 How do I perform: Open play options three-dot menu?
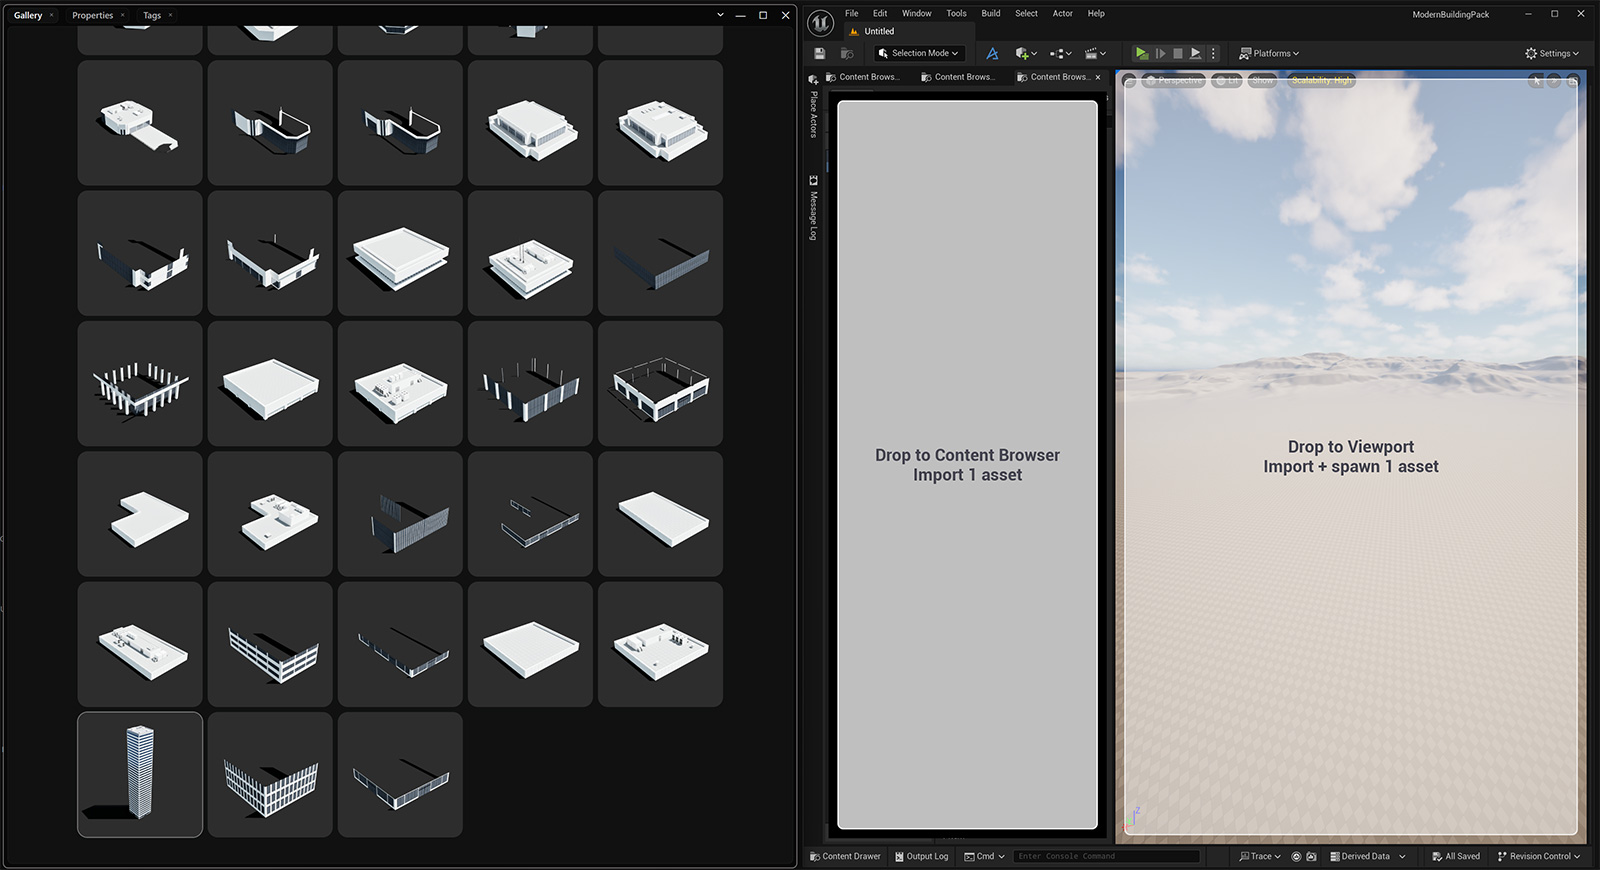point(1214,53)
